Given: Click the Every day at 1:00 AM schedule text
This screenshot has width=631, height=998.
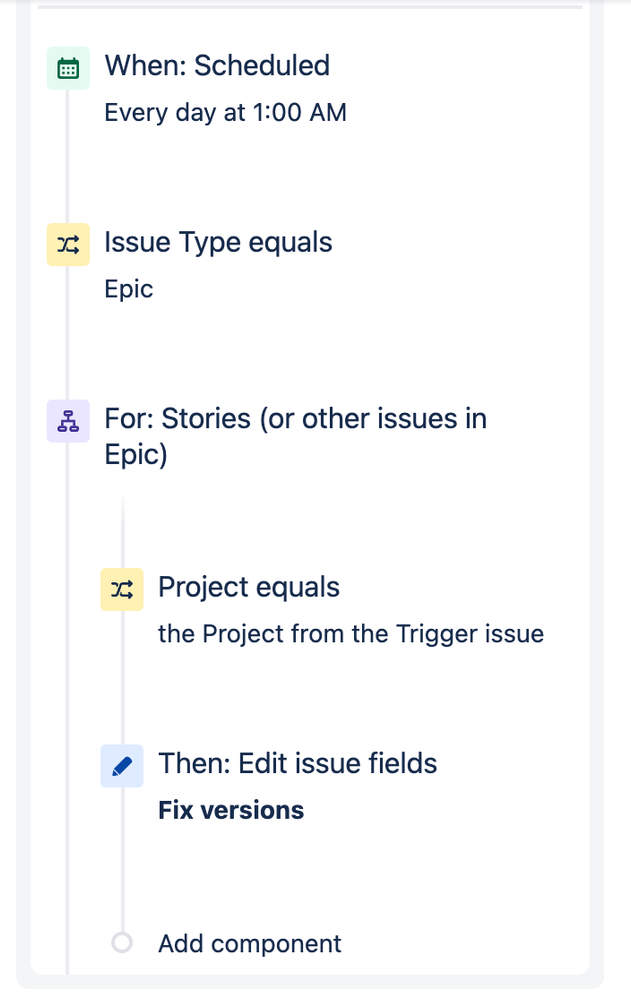Looking at the screenshot, I should [225, 112].
